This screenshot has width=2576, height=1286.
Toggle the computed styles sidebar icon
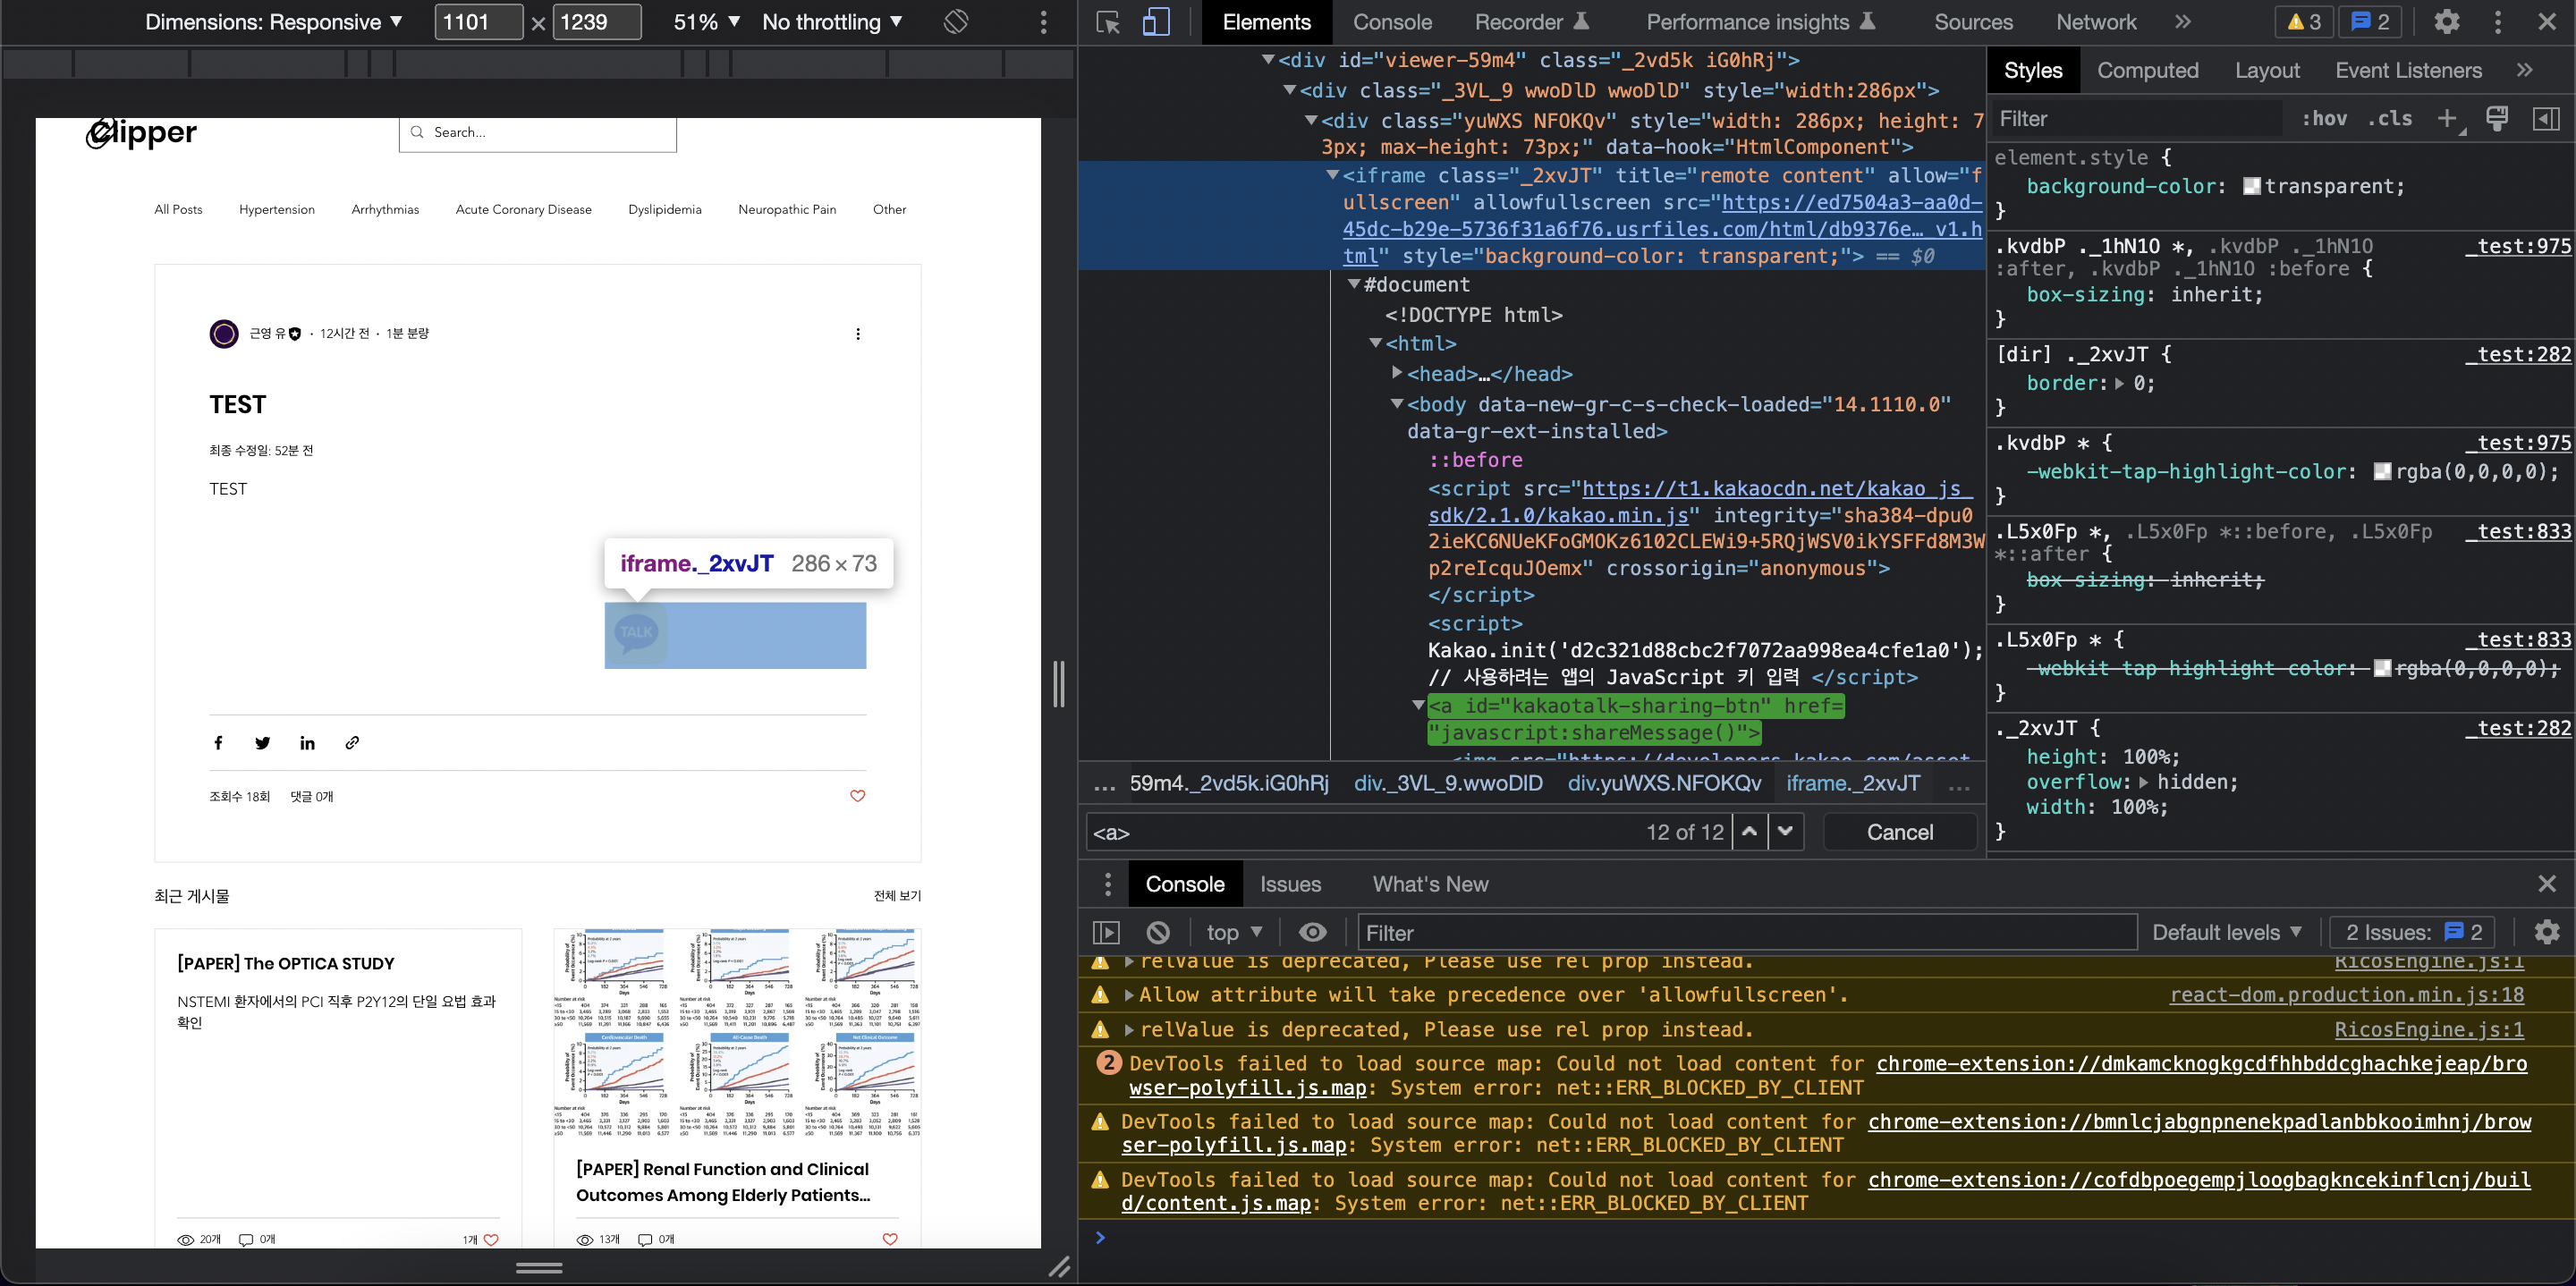(x=2546, y=119)
